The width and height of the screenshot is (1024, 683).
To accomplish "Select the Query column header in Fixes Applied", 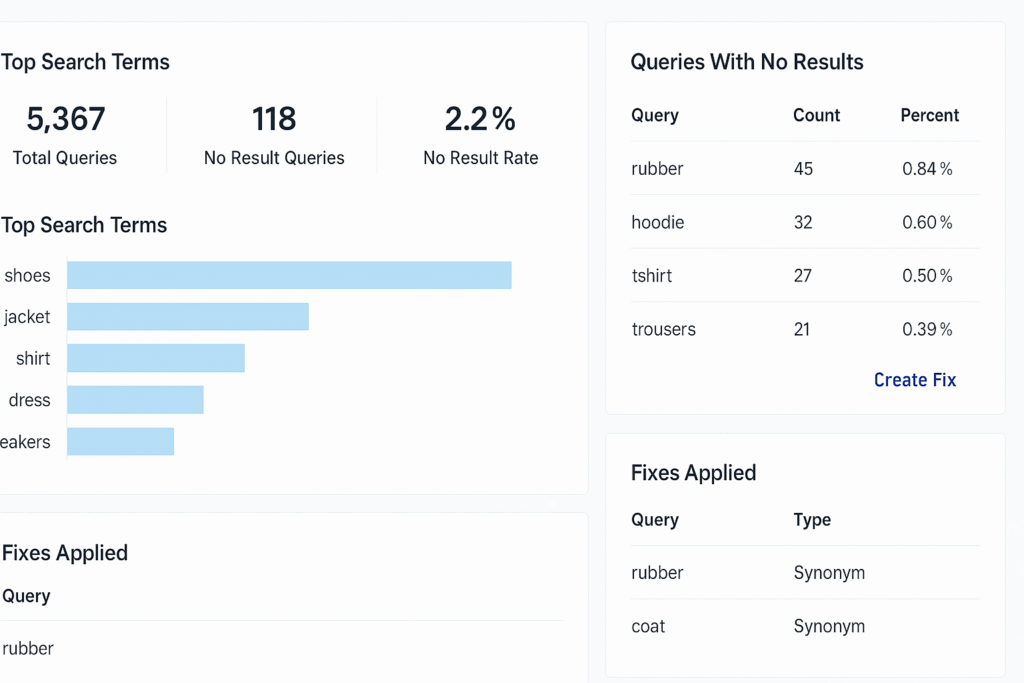I will coord(655,520).
